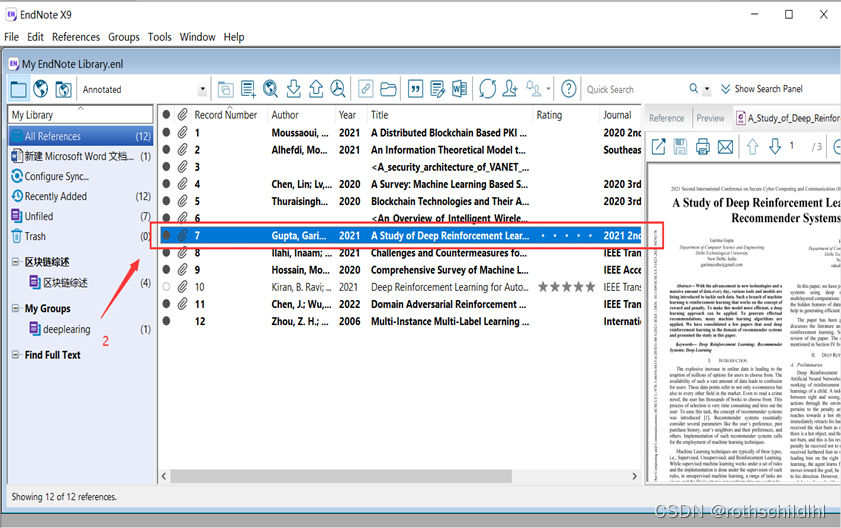The height and width of the screenshot is (528, 841).
Task: Toggle read status dot for record 1
Action: click(x=167, y=132)
